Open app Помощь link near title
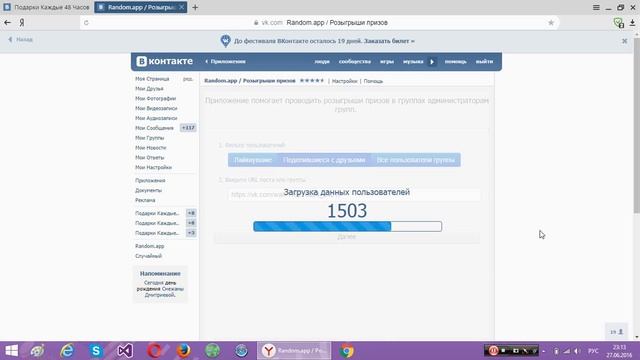Screen dimensions: 640x360 [373, 81]
